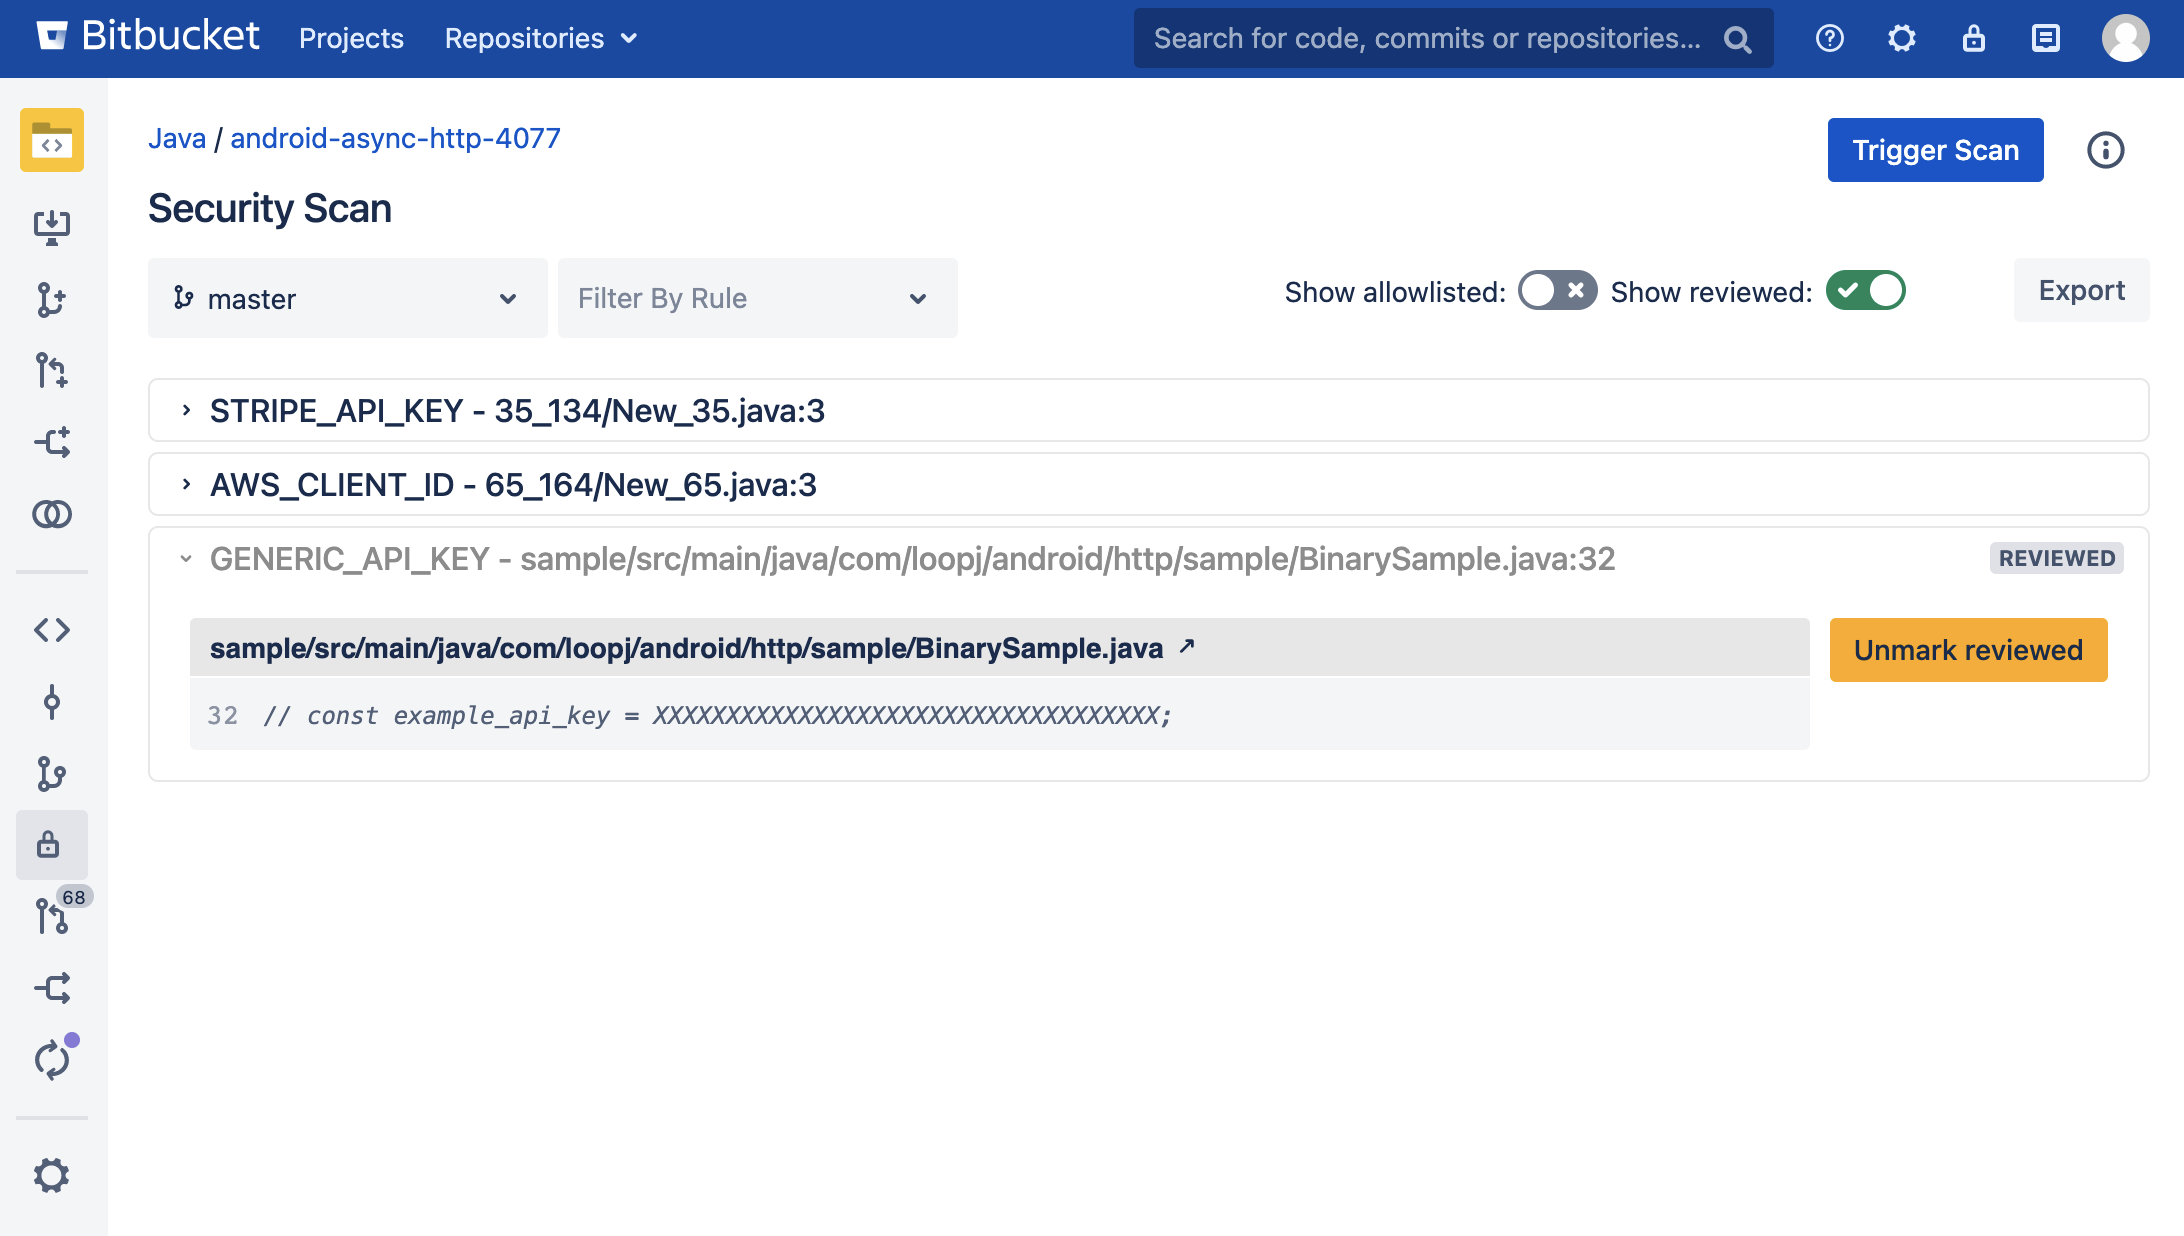
Task: Open the create pull request icon
Action: point(52,371)
